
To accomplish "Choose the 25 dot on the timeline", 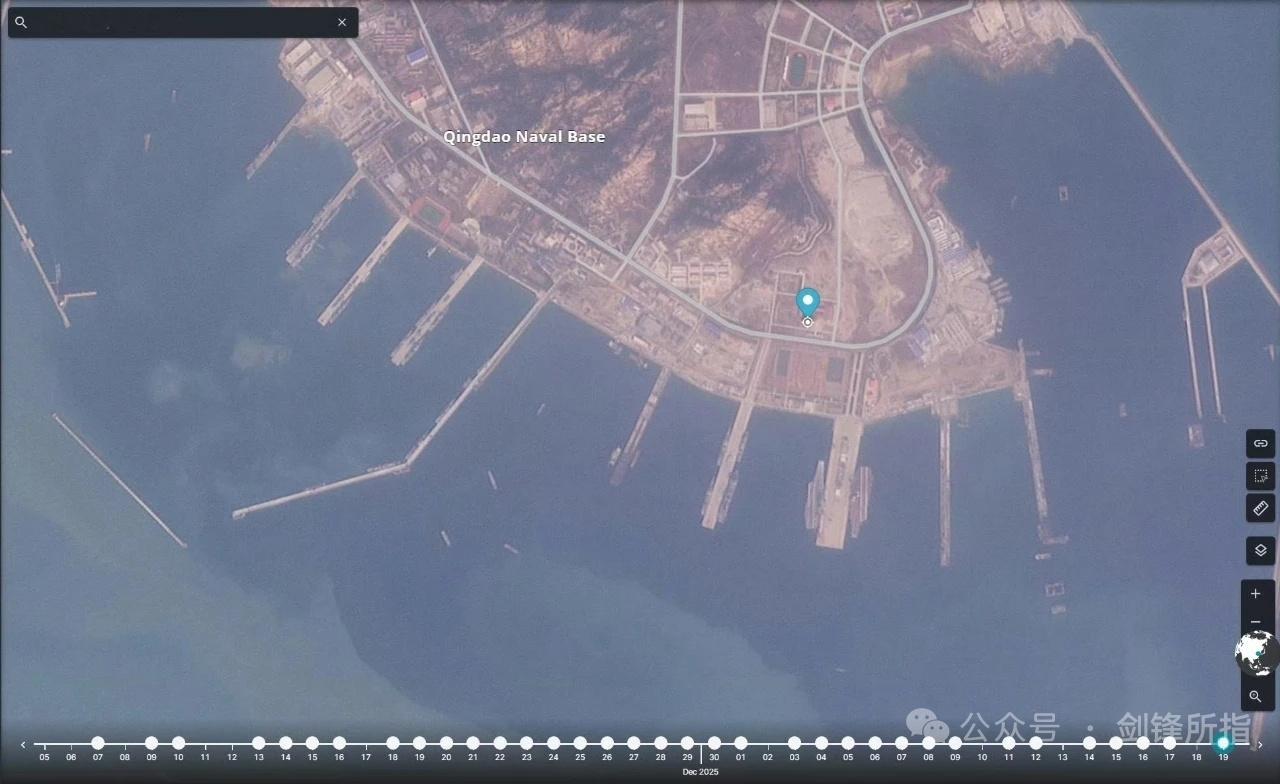I will [x=580, y=743].
